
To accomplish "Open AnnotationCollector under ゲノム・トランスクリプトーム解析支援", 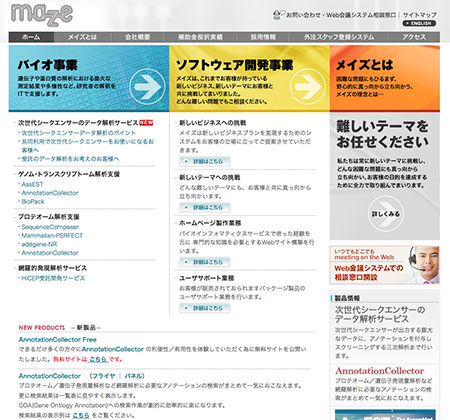I will (x=50, y=193).
